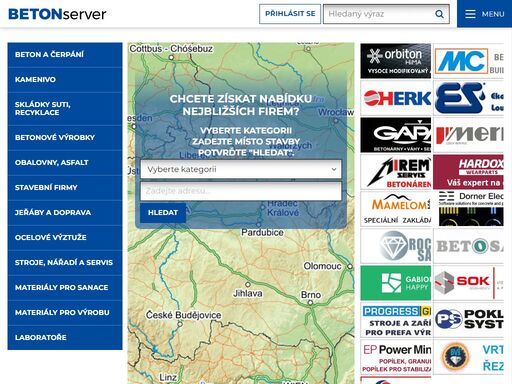512x384 pixels.
Task: Open STAVEBNÍ FIRMY category
Action: 65,188
